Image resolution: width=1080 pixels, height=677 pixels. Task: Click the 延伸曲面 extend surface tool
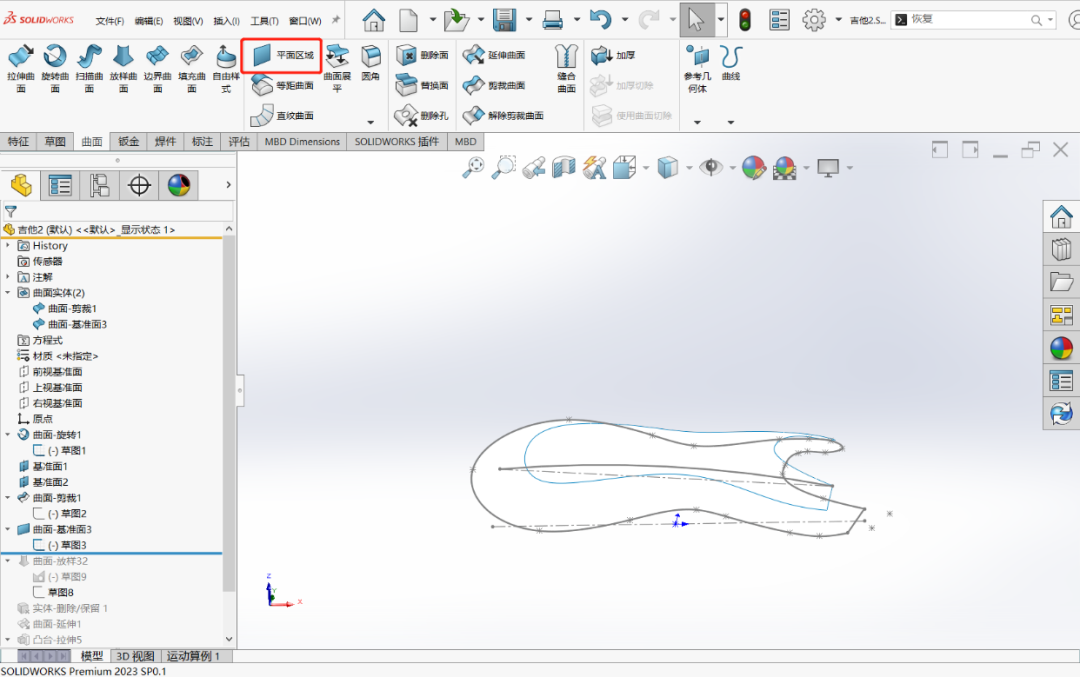[x=495, y=55]
